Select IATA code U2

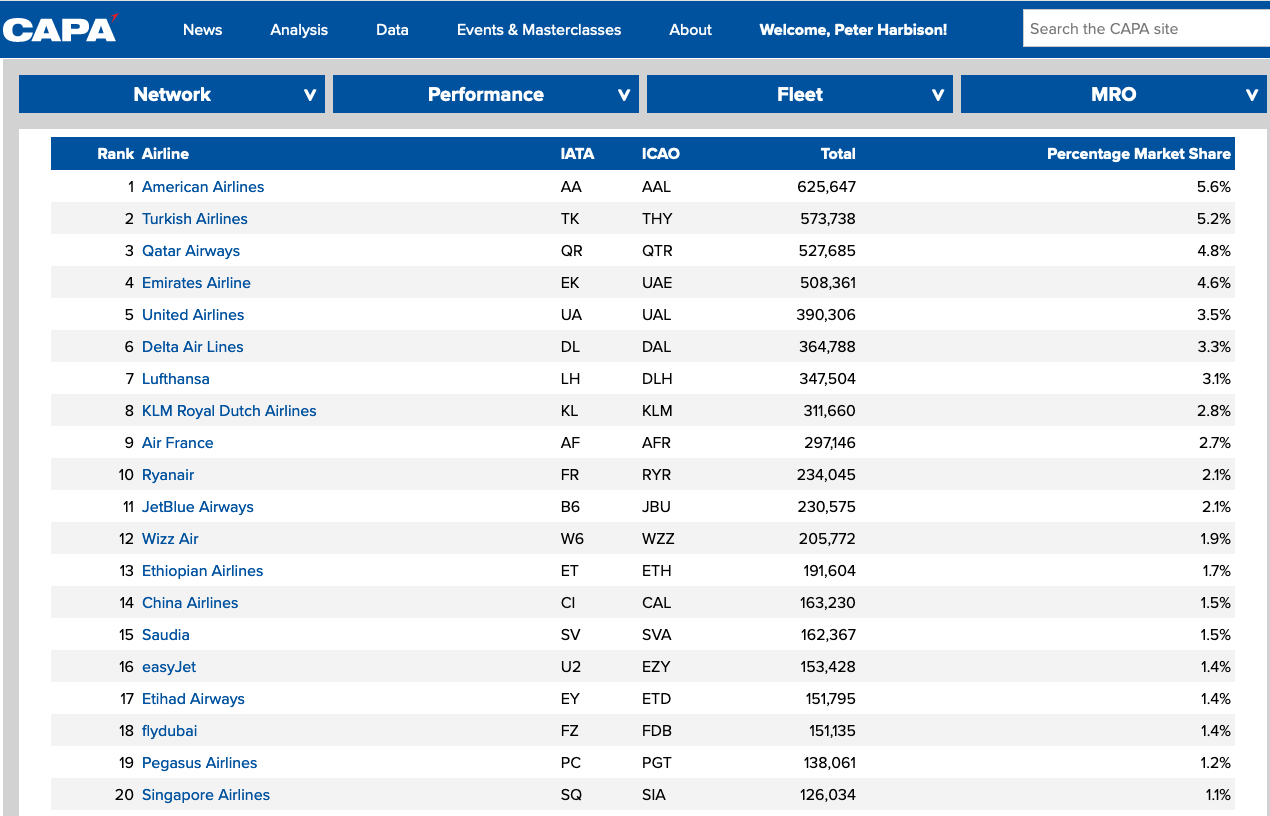[x=570, y=667]
